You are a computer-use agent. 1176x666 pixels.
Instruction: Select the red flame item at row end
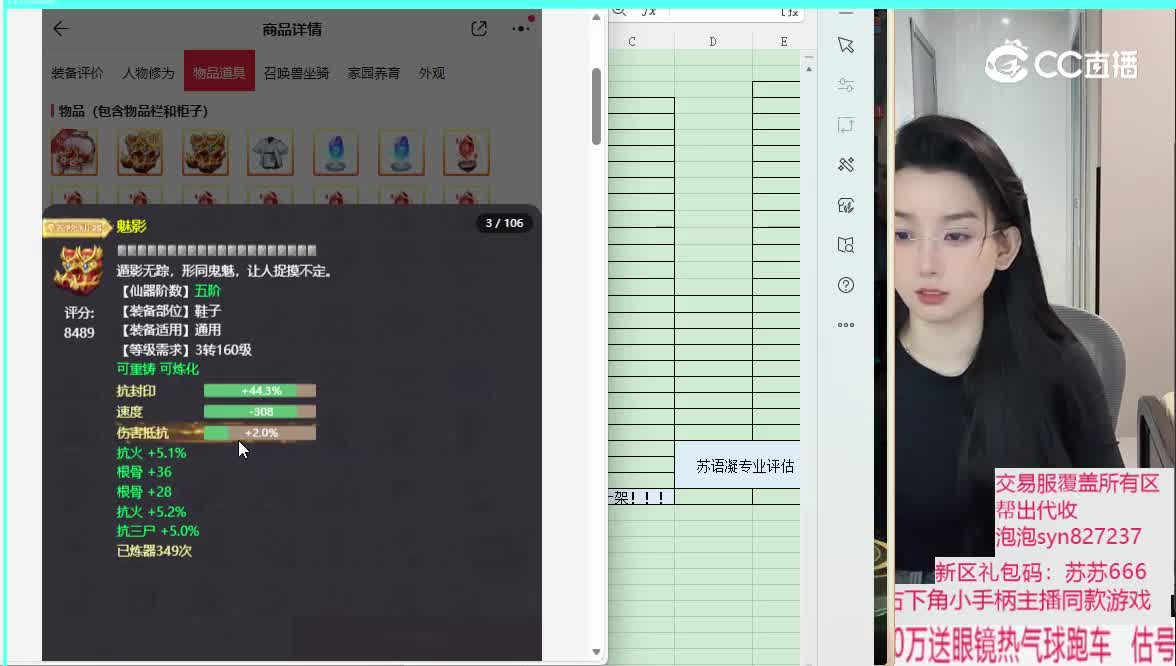coord(466,152)
